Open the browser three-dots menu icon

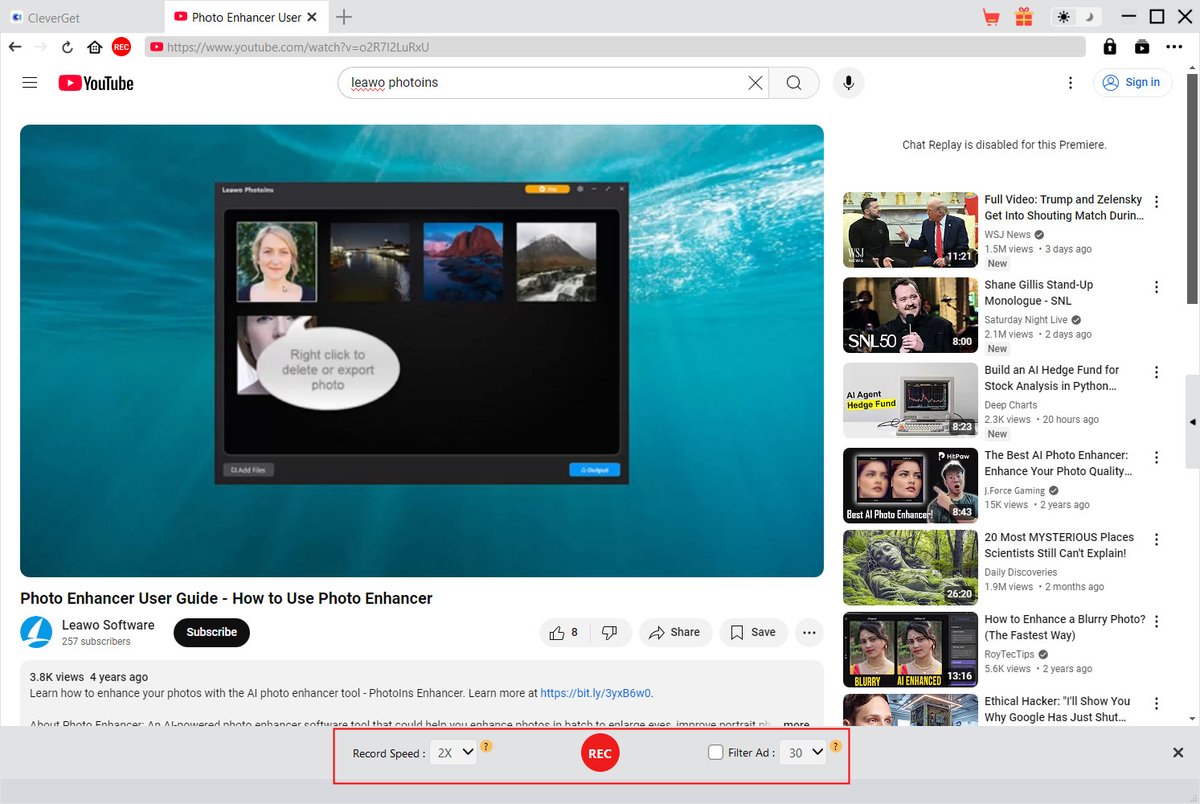1175,46
